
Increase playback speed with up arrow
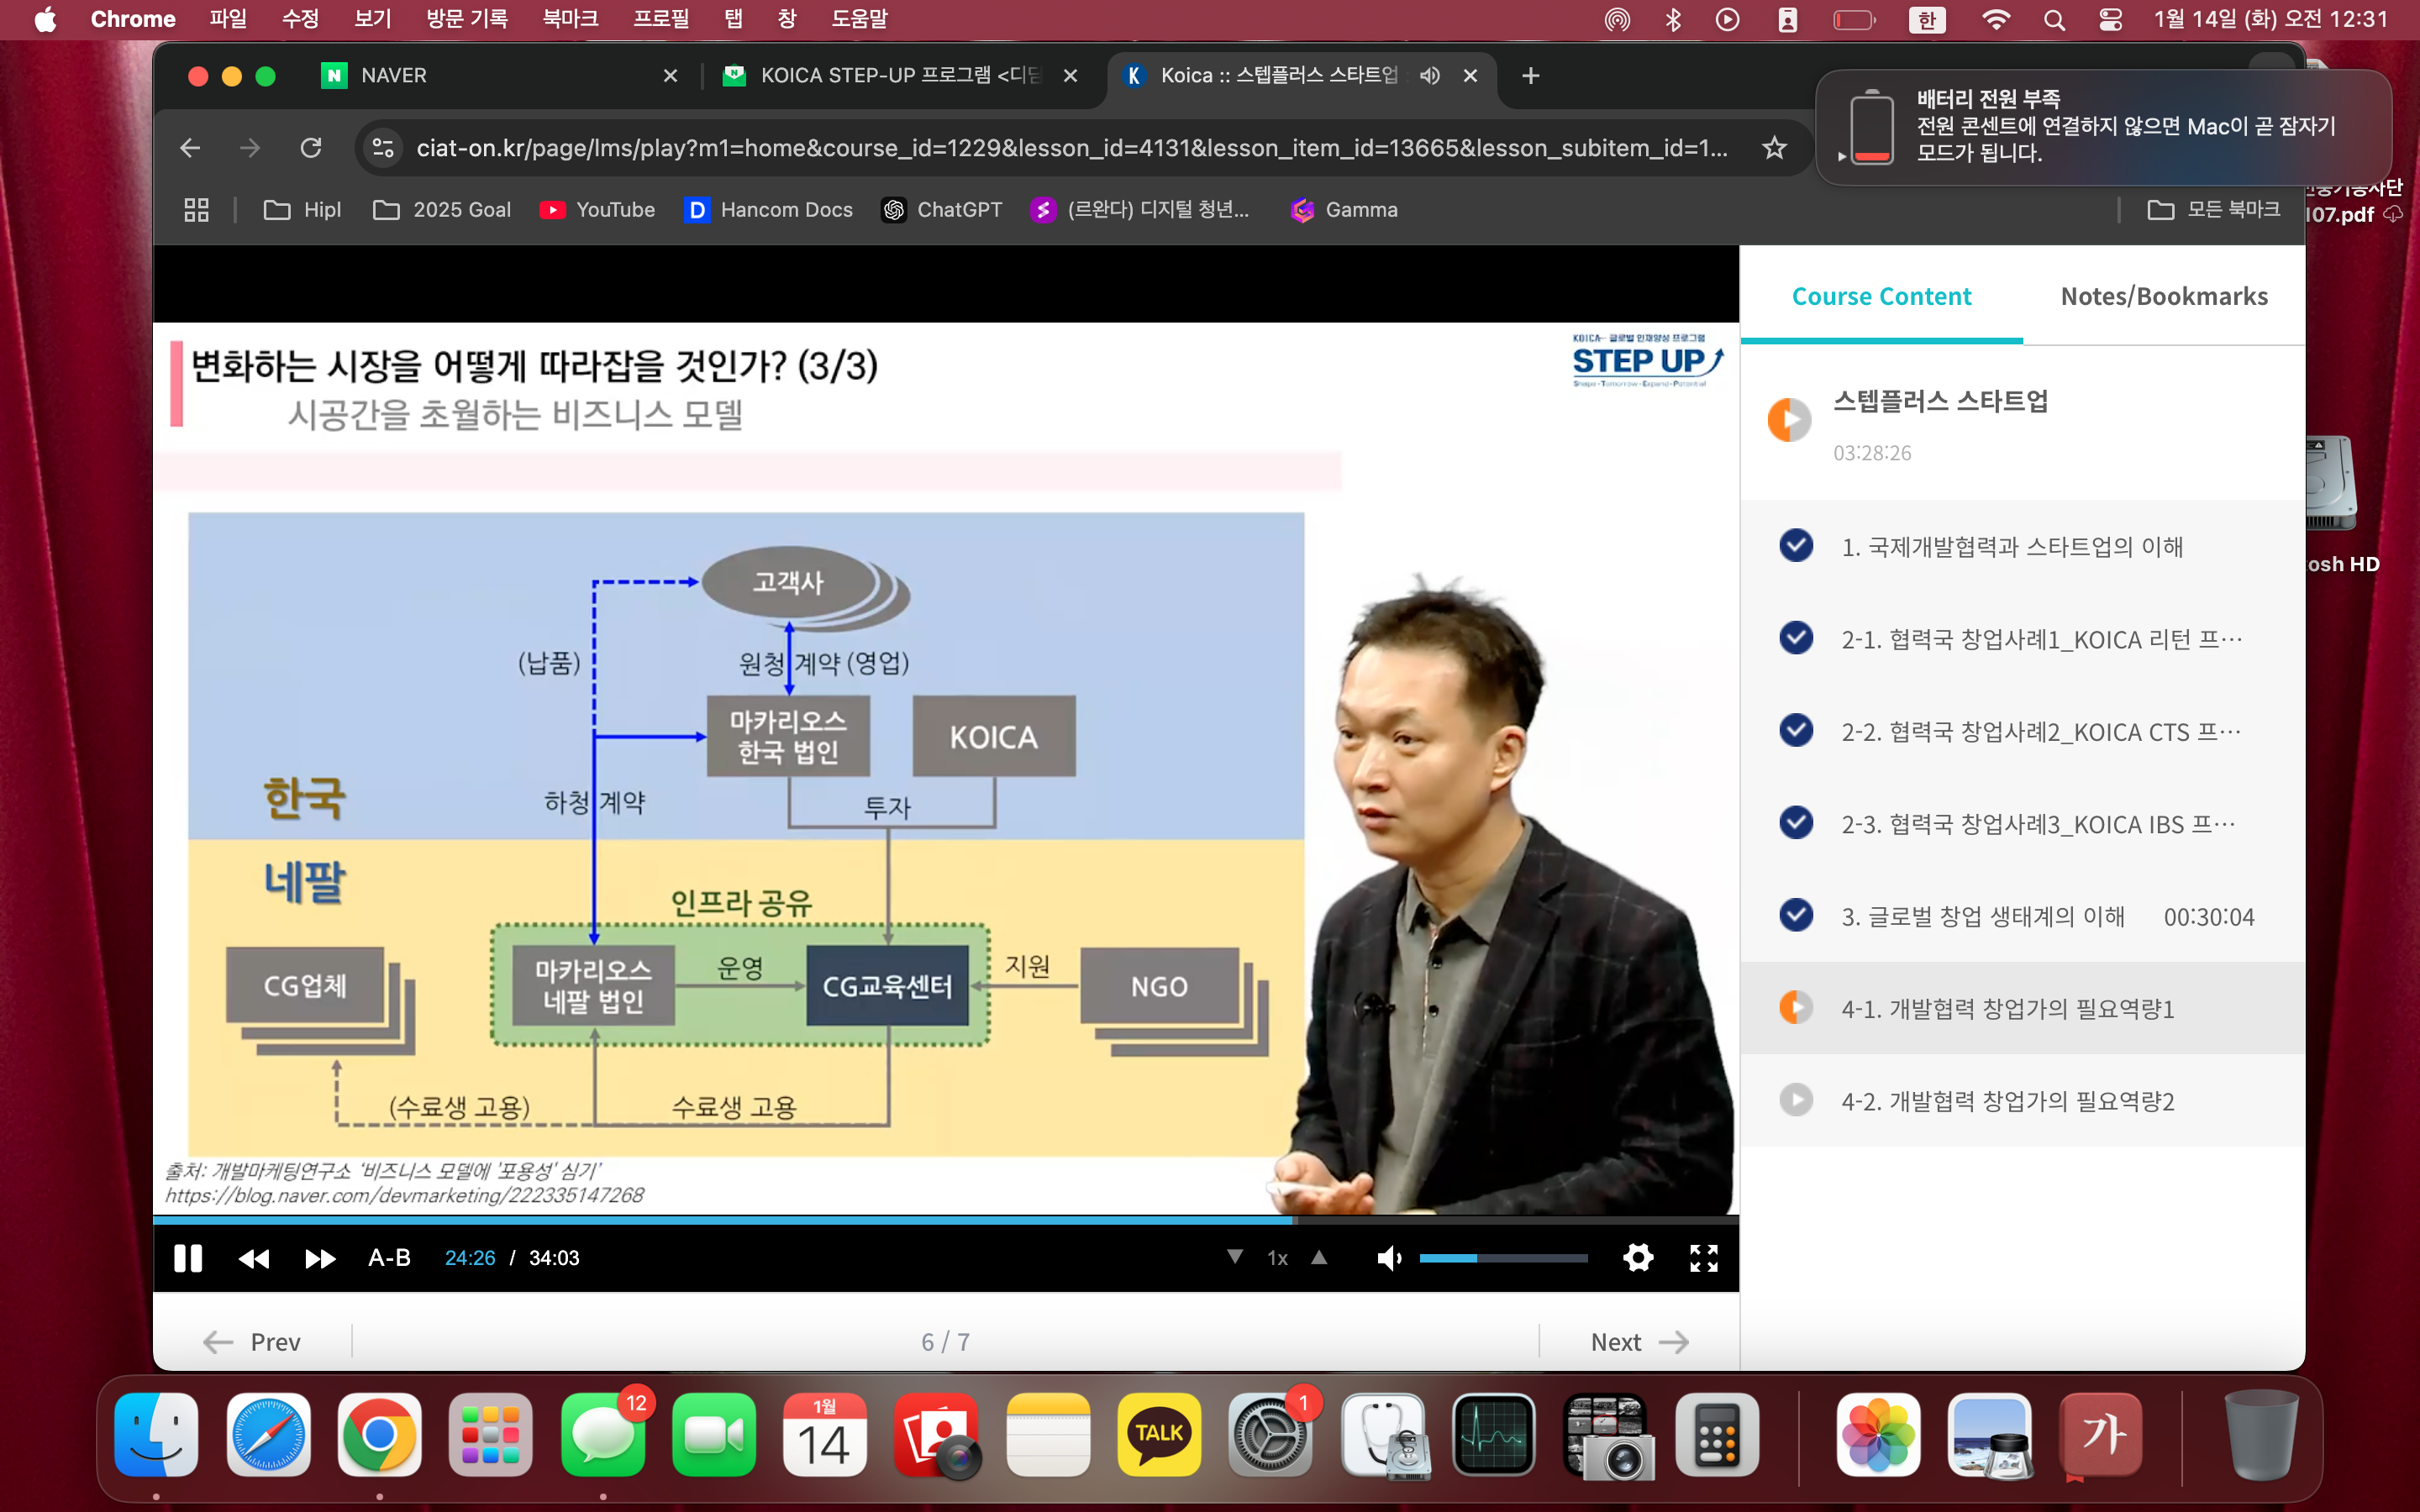1319,1257
